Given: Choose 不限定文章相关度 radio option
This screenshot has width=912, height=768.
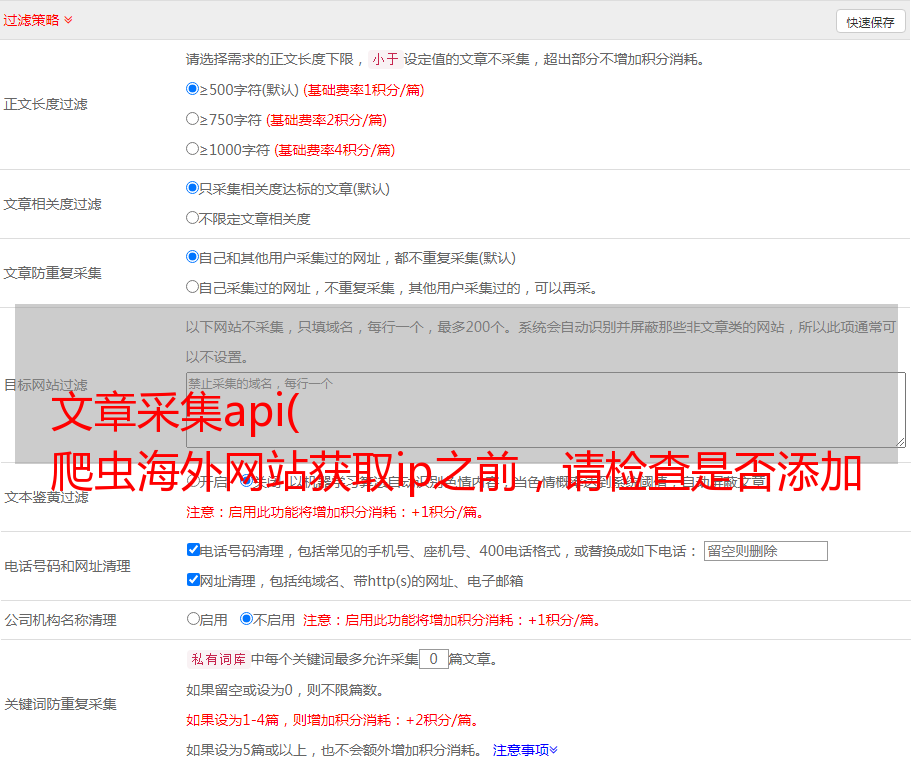Looking at the screenshot, I should tap(193, 218).
